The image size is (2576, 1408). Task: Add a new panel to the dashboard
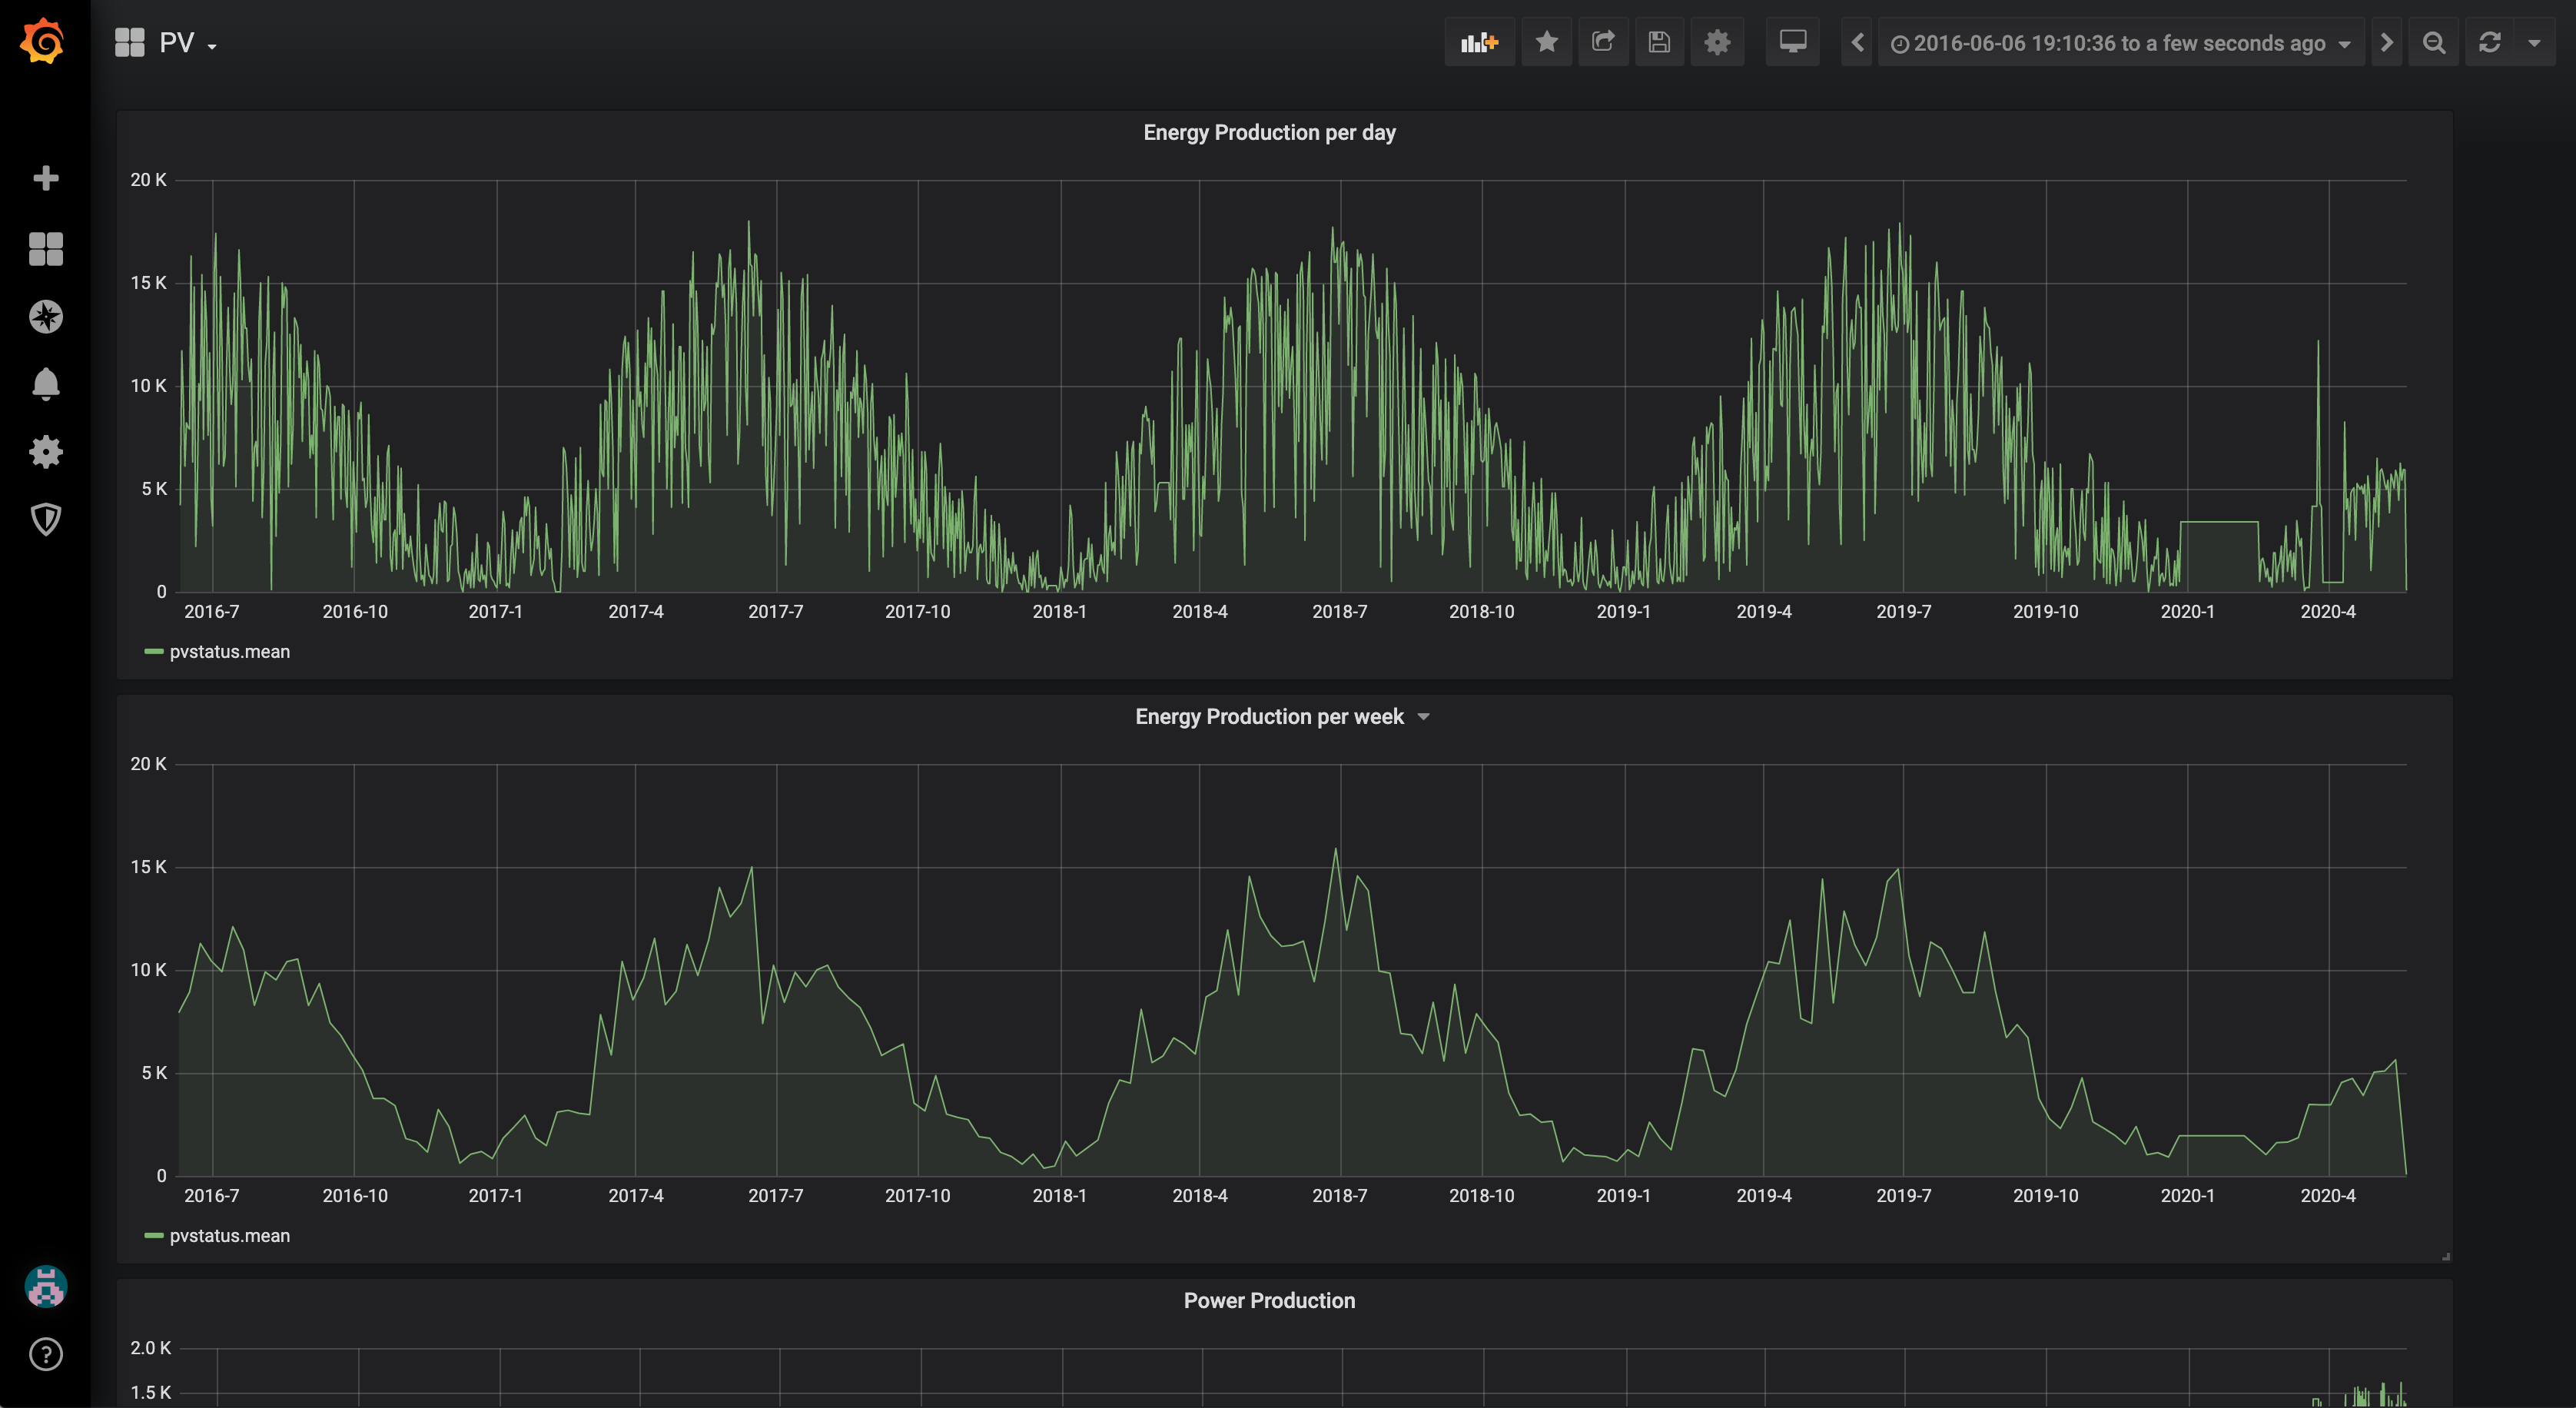[x=1479, y=42]
